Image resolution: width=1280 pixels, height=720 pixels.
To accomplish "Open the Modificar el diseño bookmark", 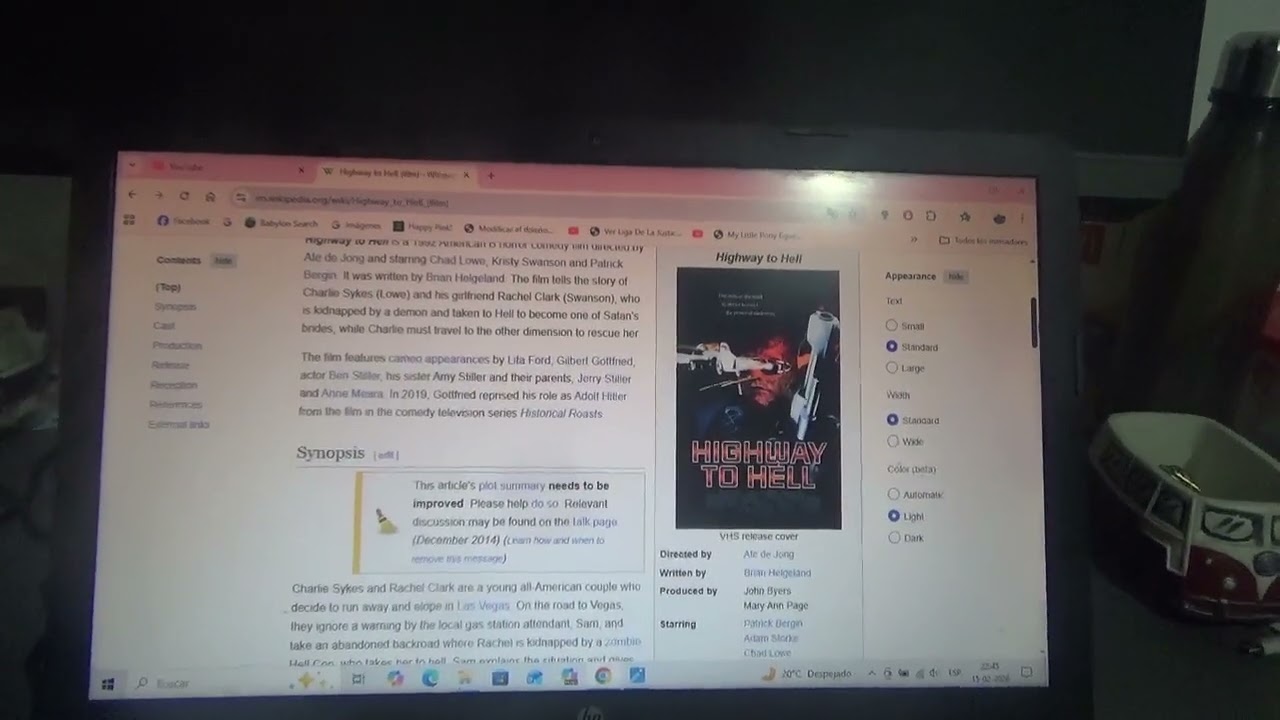I will click(509, 228).
